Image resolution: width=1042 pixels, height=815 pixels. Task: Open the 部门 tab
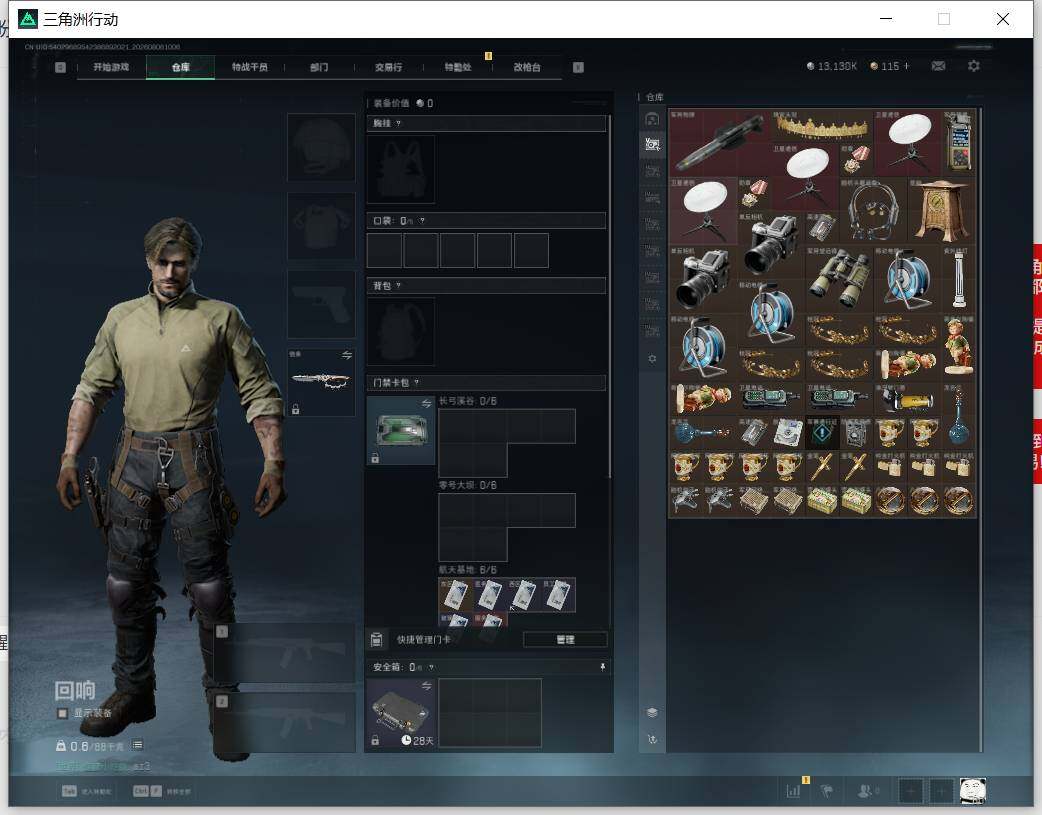click(319, 67)
